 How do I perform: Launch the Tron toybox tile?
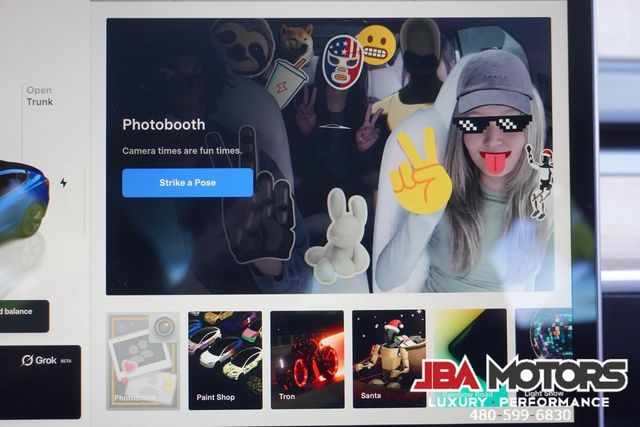(x=306, y=359)
